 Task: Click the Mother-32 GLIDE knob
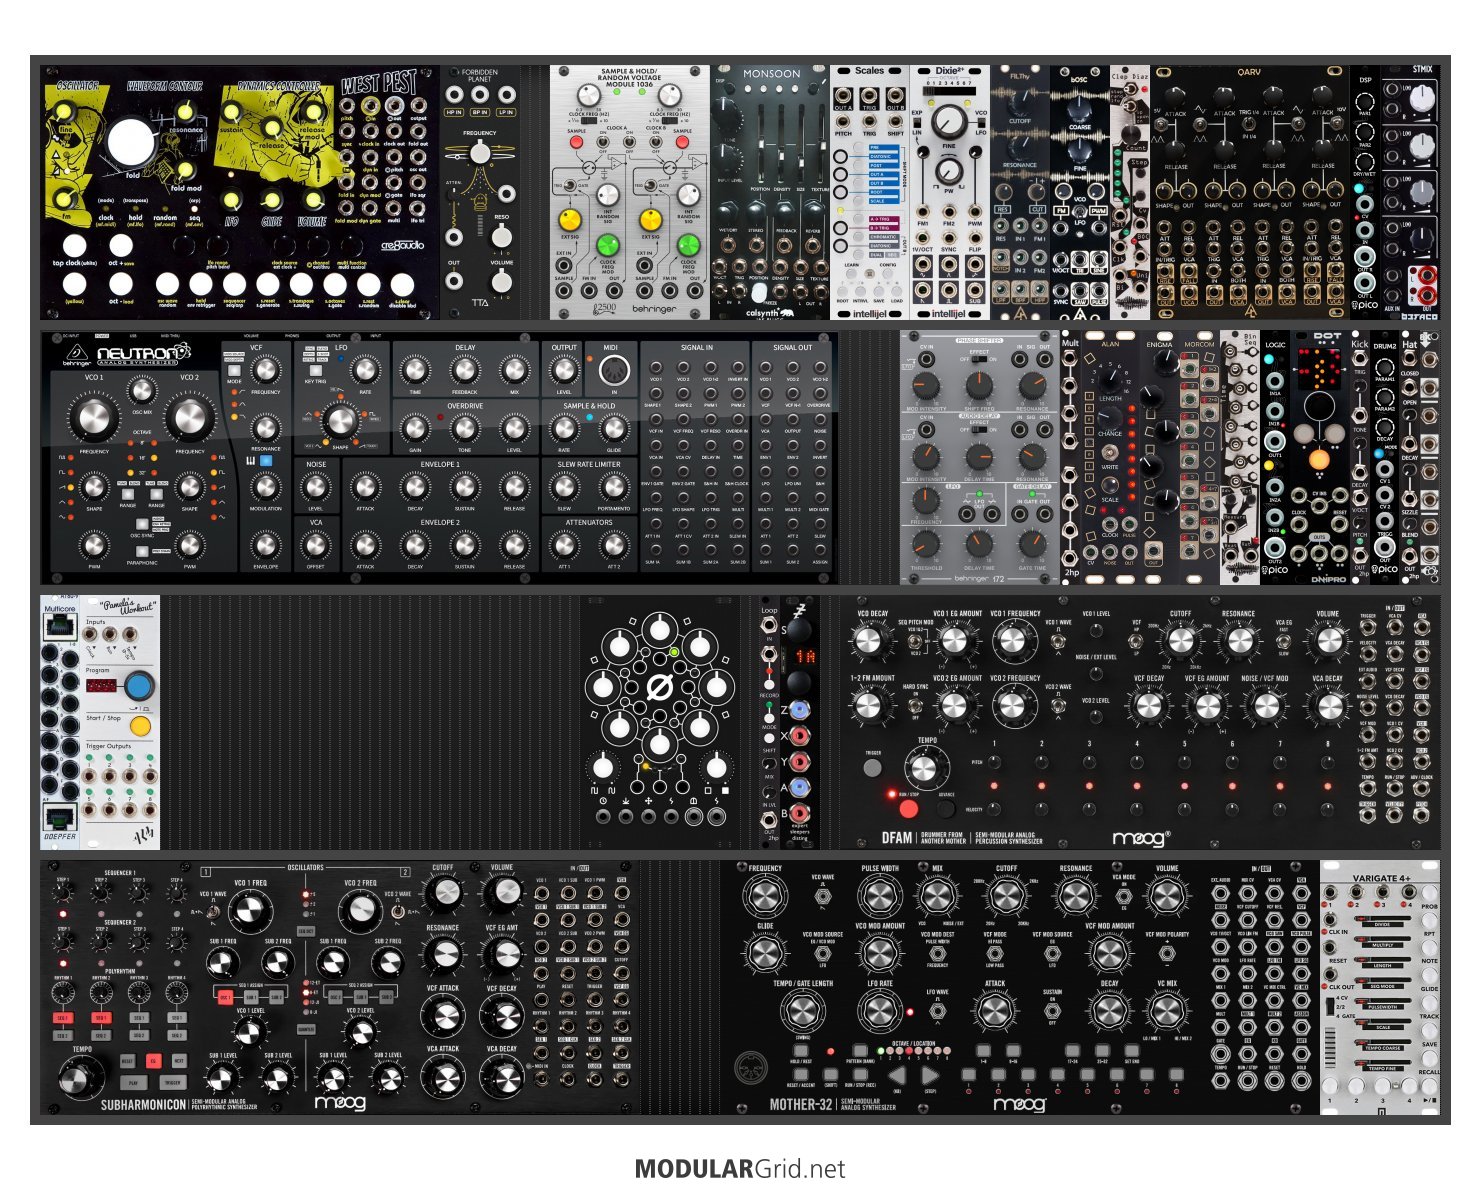coord(764,951)
